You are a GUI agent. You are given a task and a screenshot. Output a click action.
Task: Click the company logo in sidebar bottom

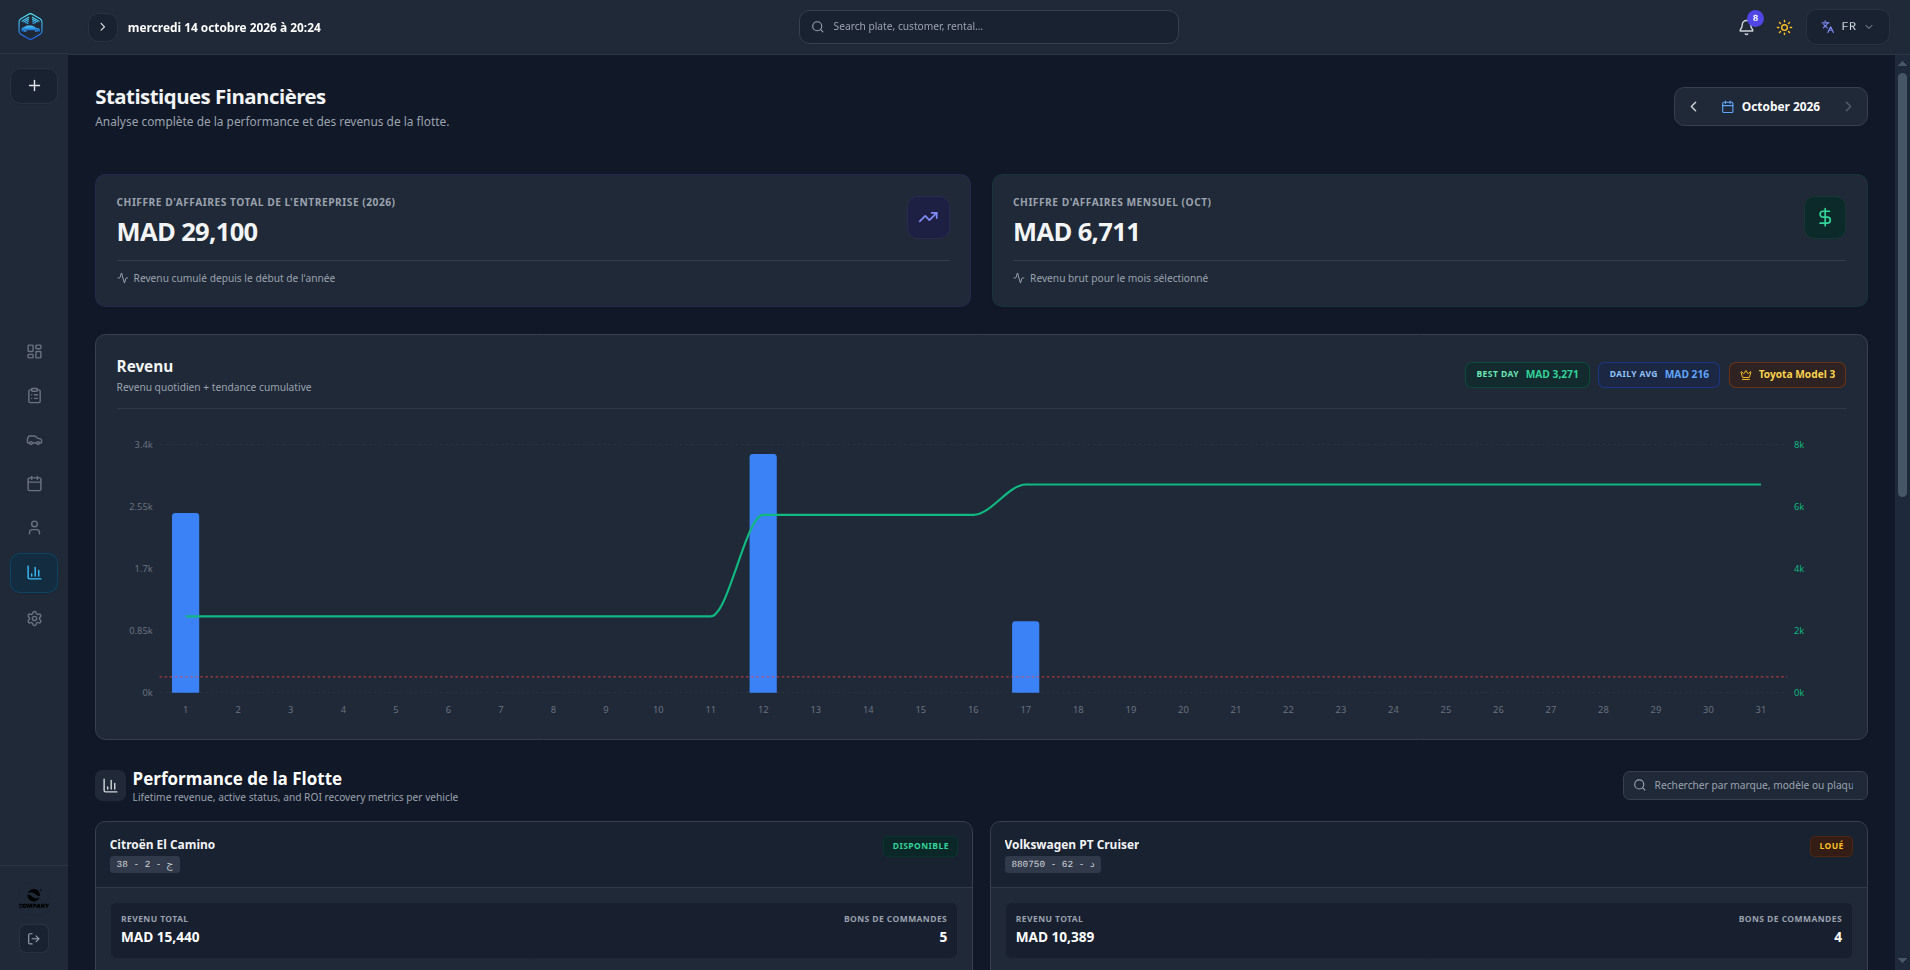[34, 899]
